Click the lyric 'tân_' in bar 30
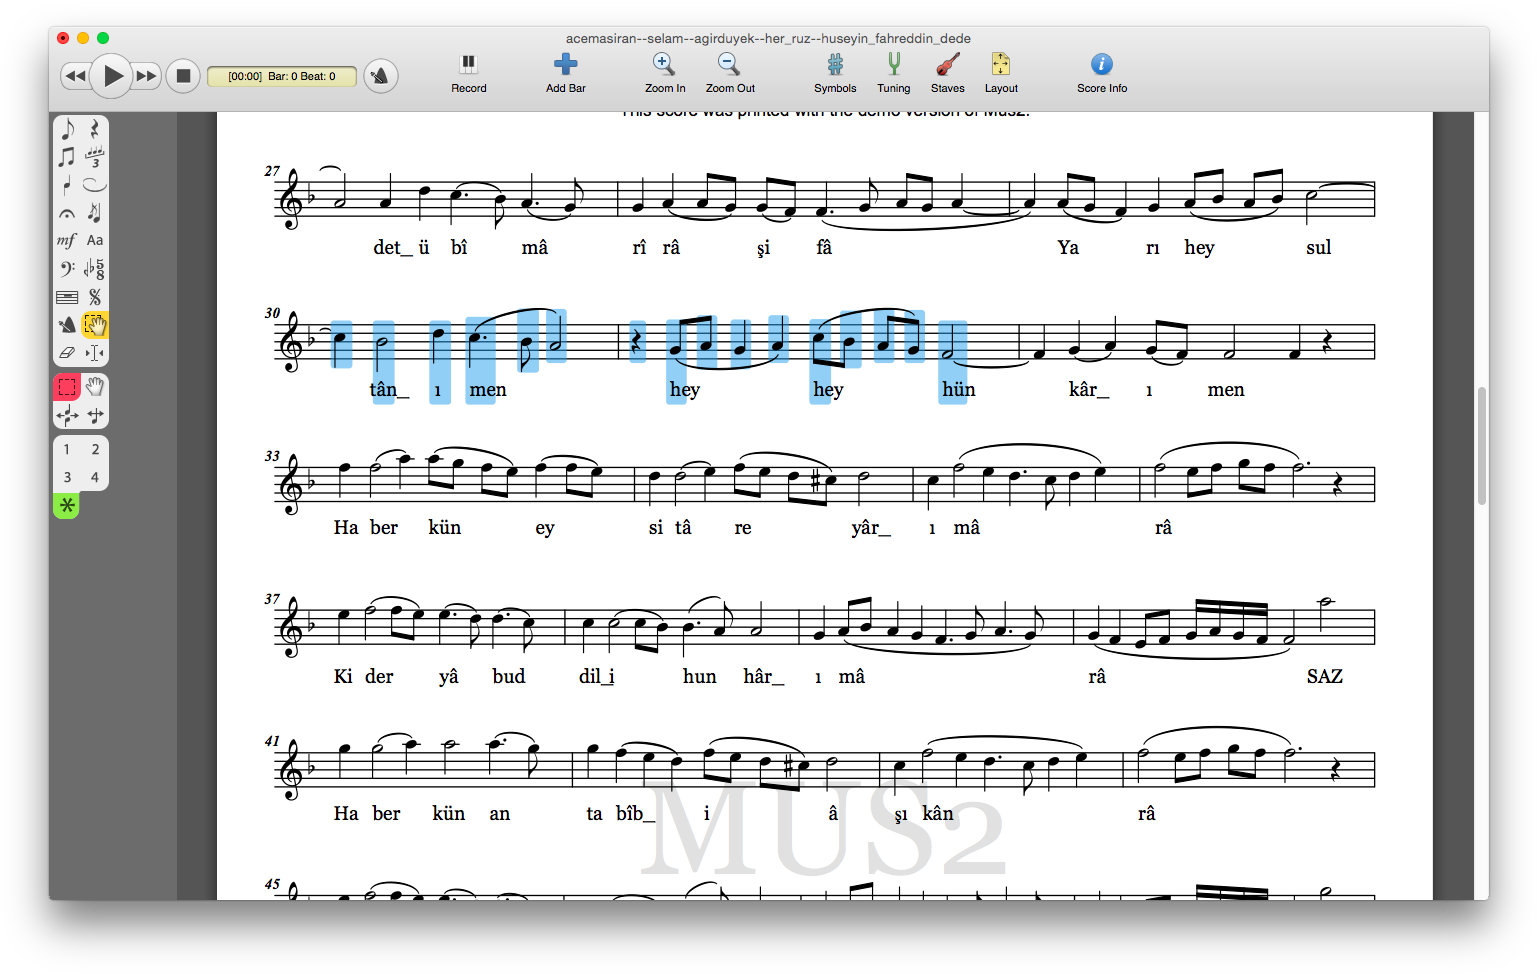Viewport: 1537px width, 974px height. click(x=389, y=390)
